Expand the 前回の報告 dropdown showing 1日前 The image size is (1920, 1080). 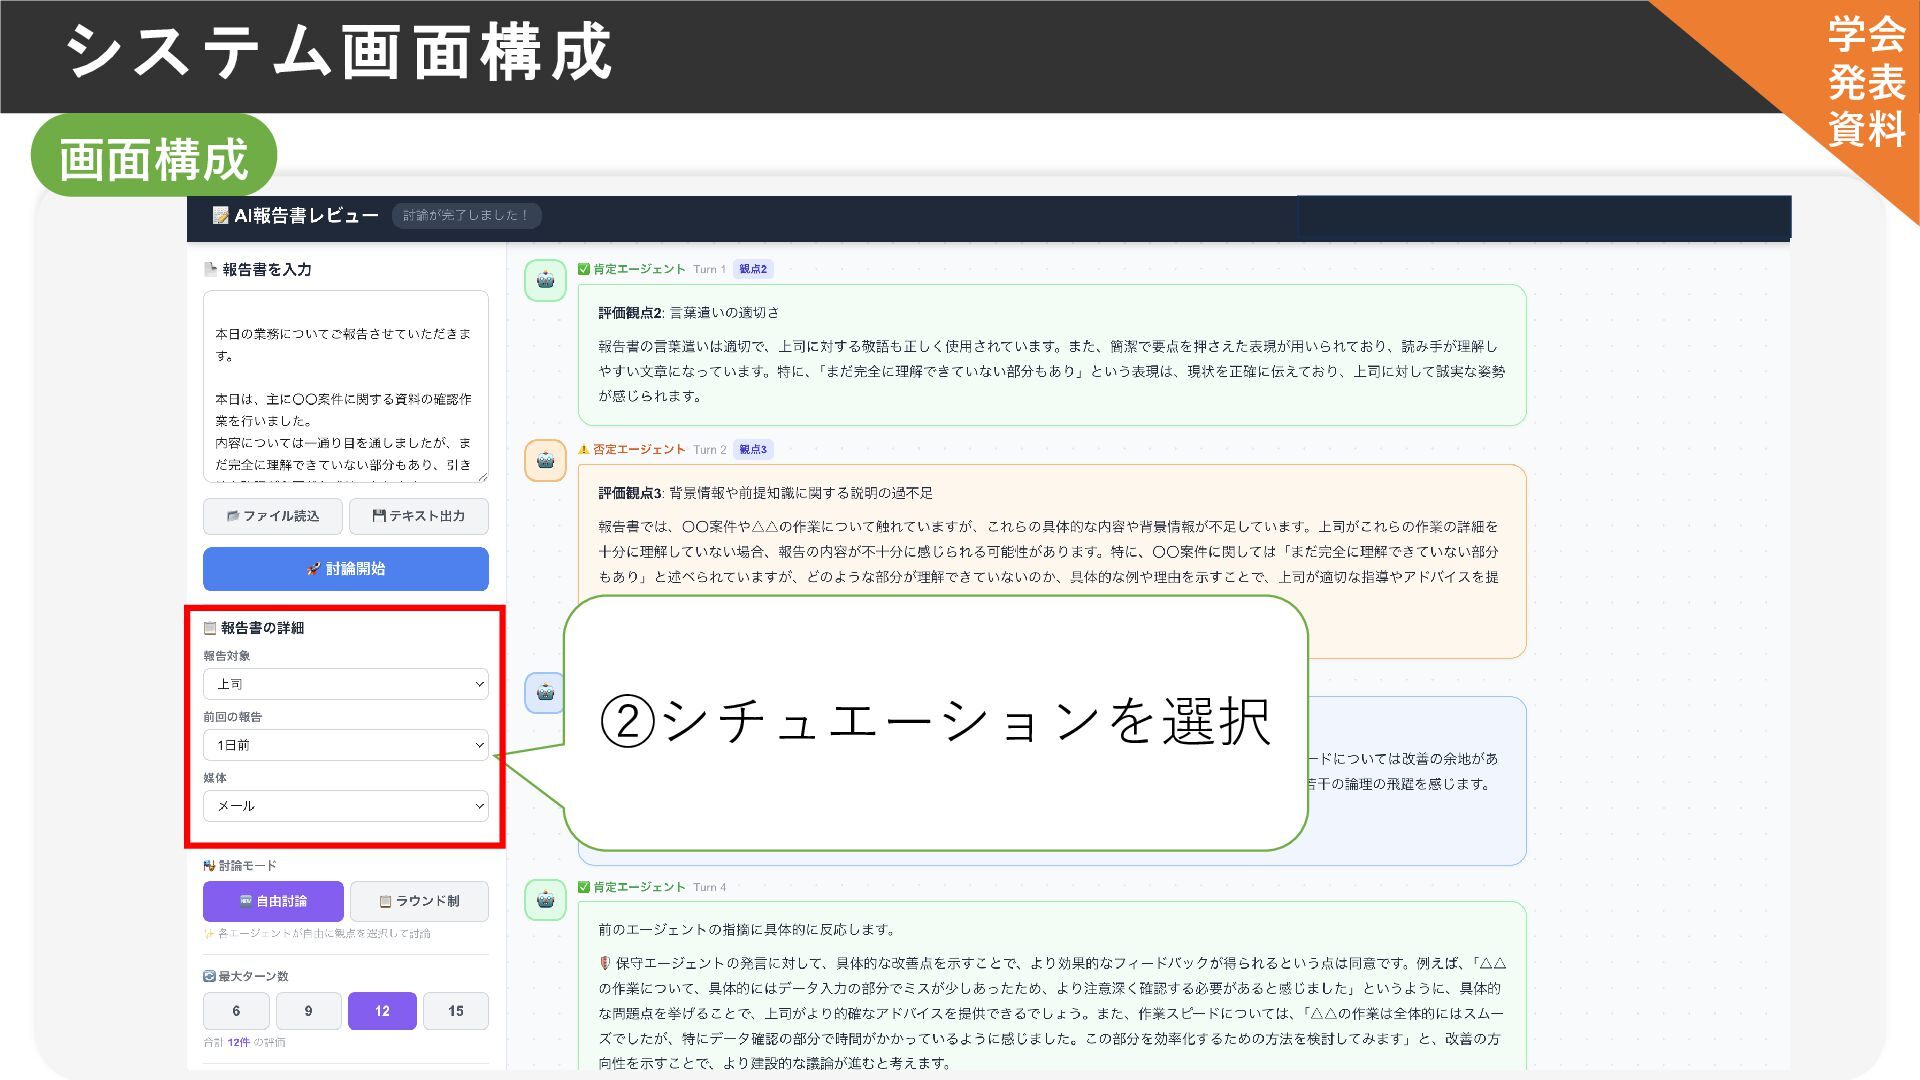[345, 745]
